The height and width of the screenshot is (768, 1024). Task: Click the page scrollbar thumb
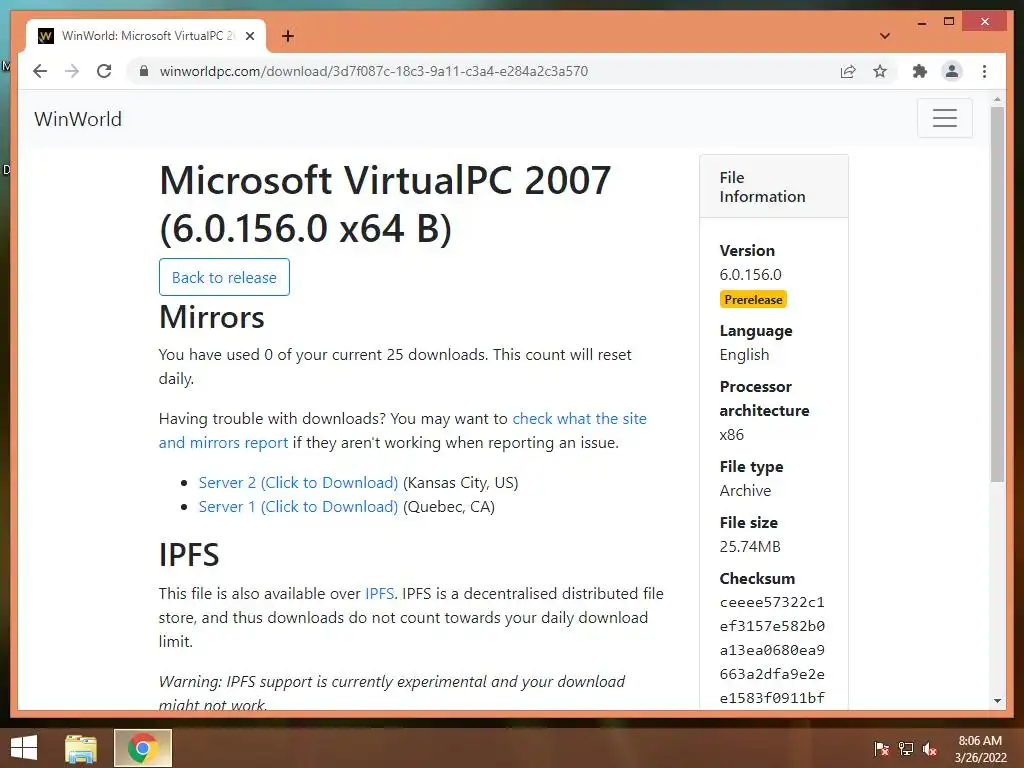[997, 294]
